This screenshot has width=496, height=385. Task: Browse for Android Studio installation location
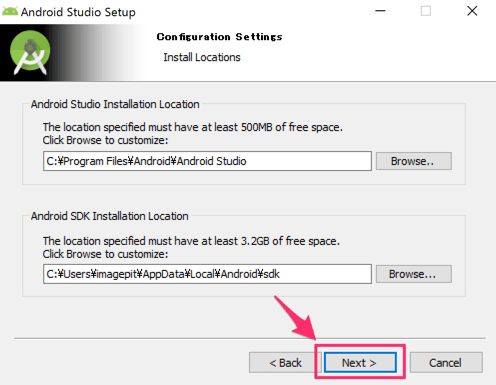click(414, 161)
